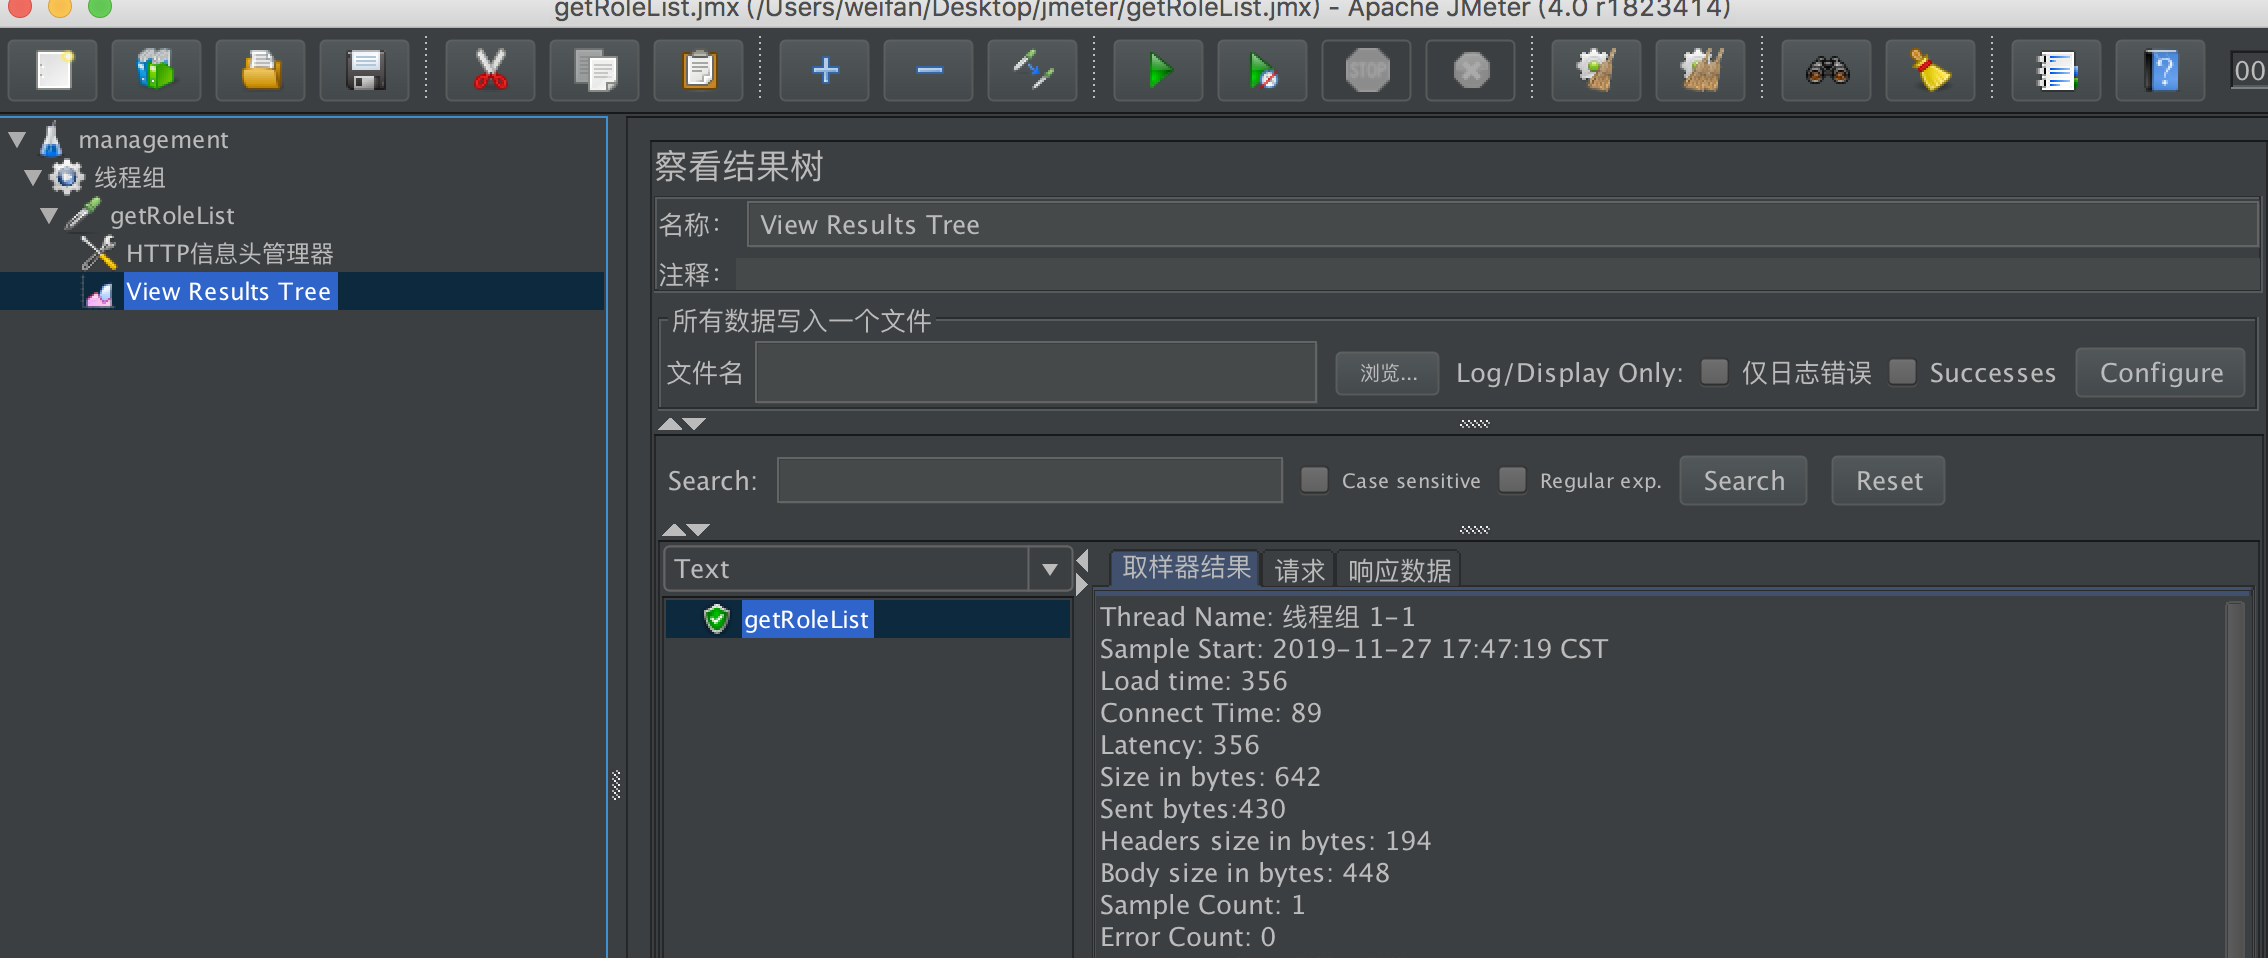Click the Search text input field
The height and width of the screenshot is (958, 2268).
1029,481
